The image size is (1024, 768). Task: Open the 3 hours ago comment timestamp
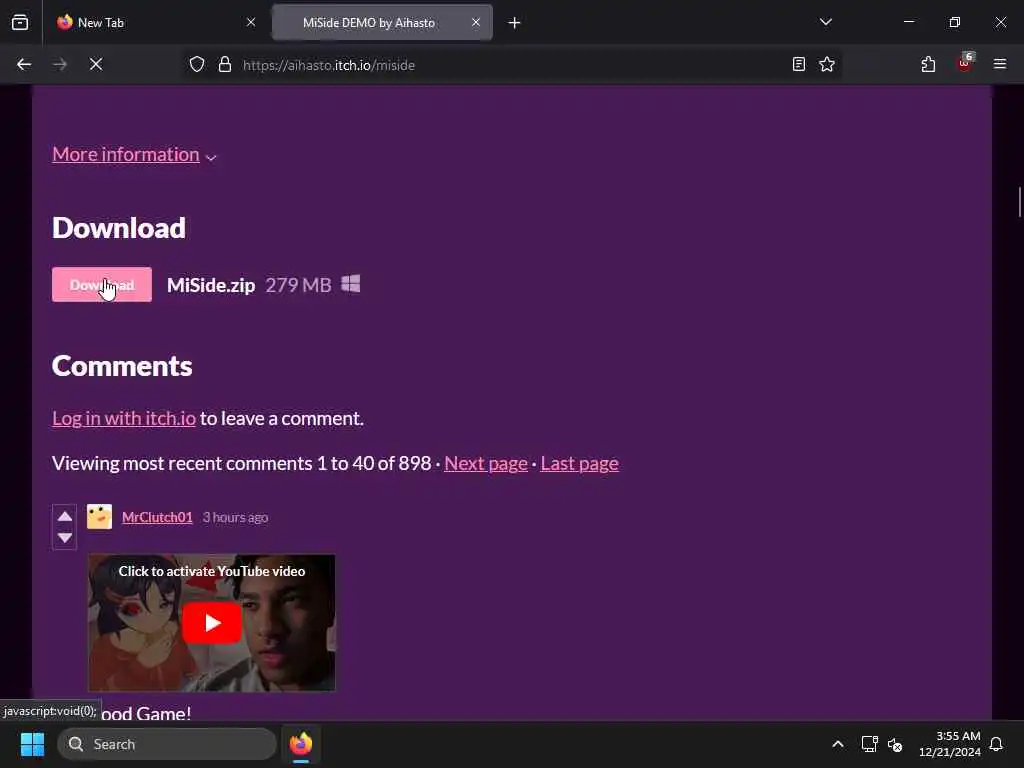pyautogui.click(x=235, y=517)
